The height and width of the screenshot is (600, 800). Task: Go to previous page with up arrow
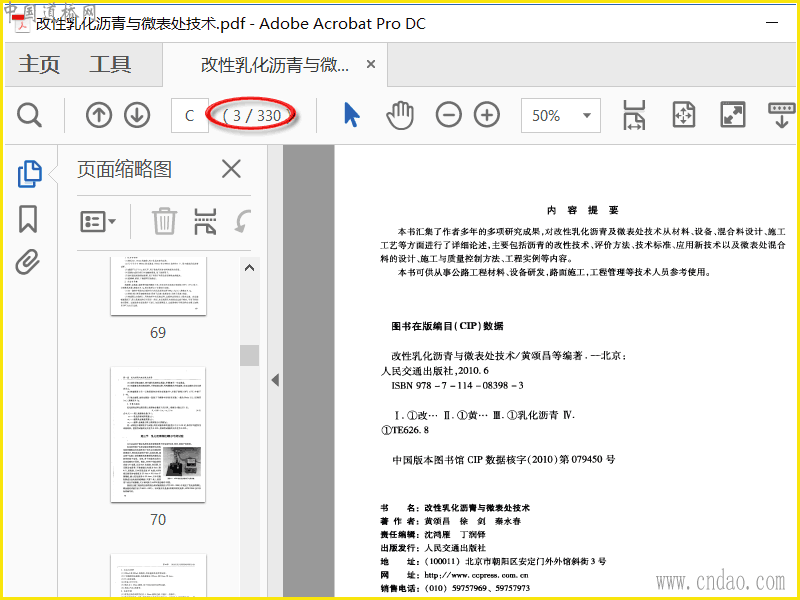coord(98,115)
